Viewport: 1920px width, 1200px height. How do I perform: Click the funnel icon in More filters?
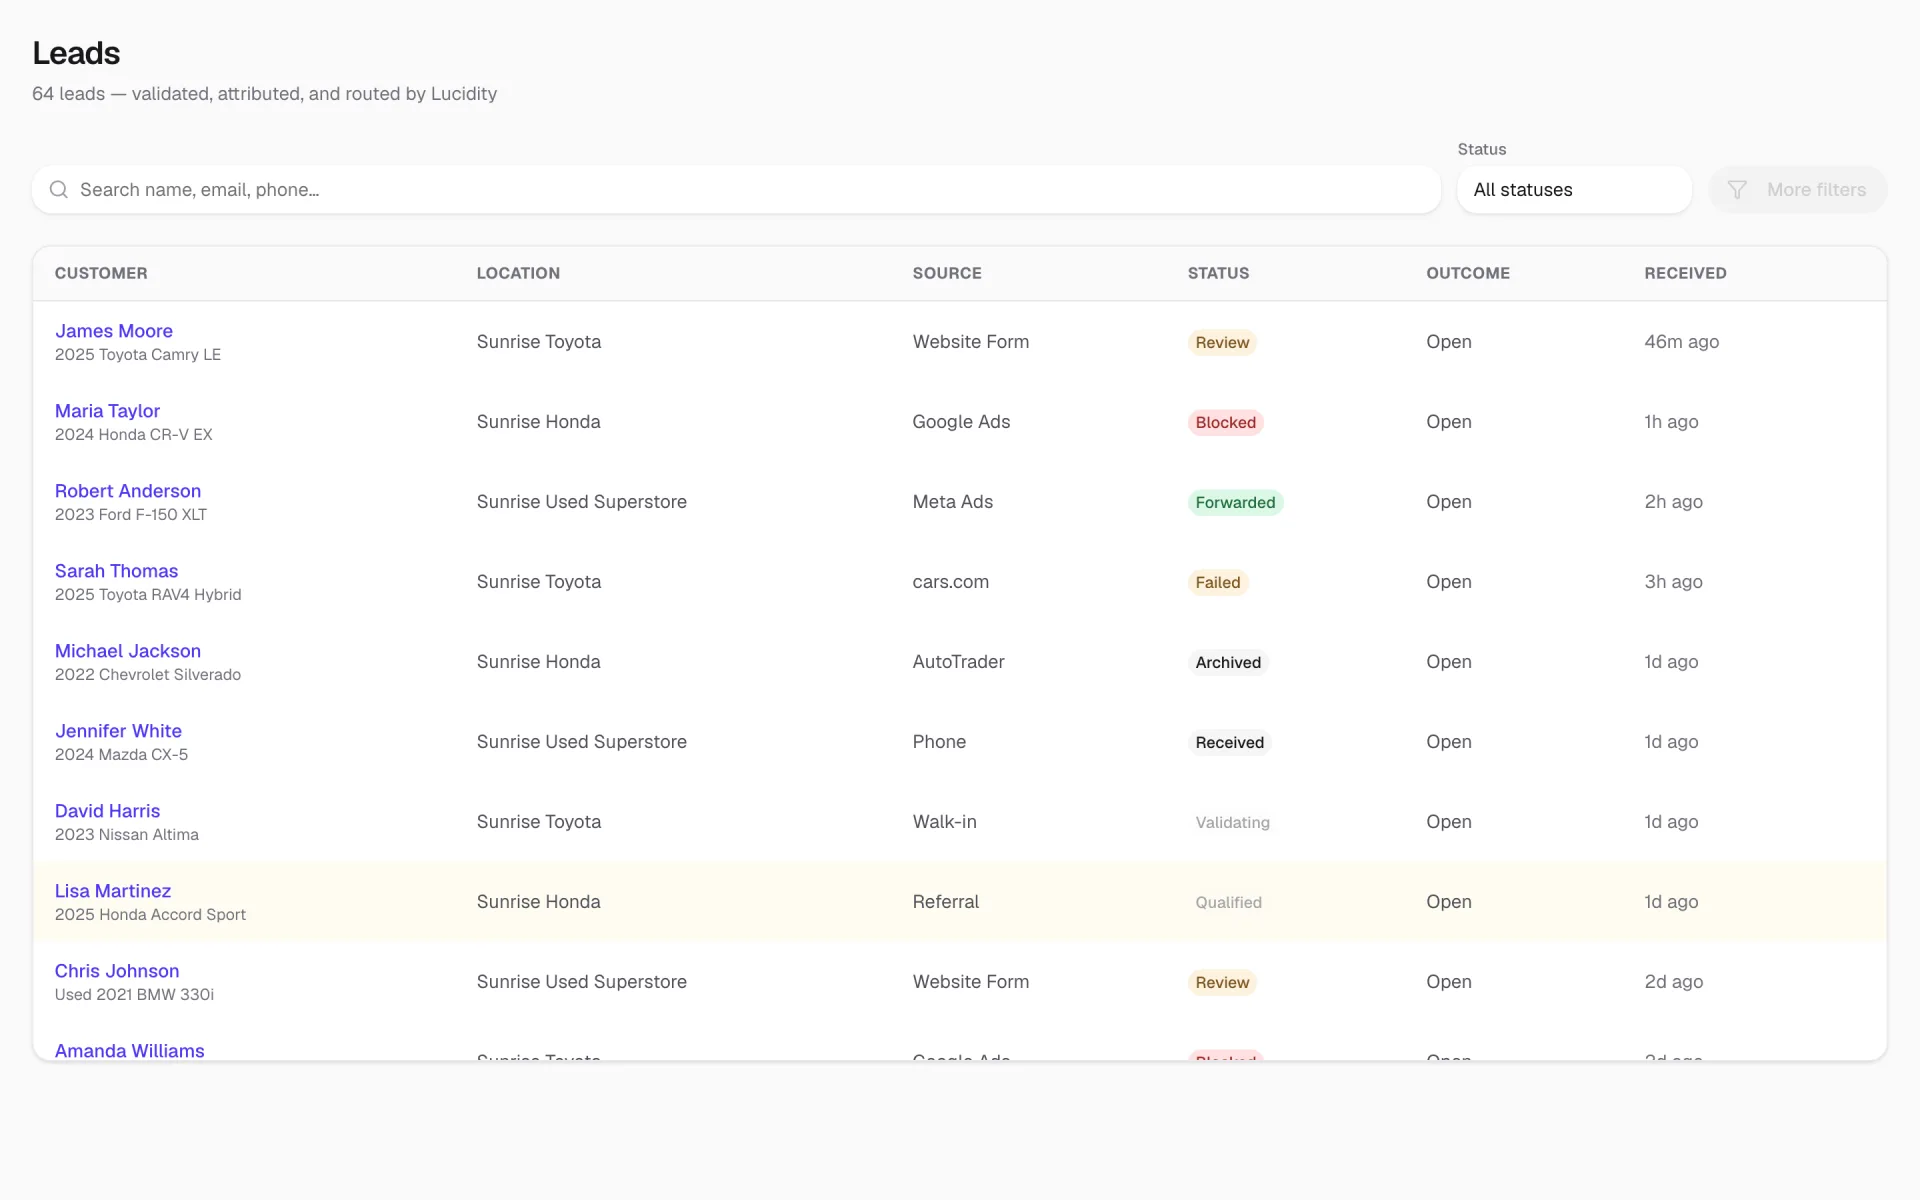click(1737, 190)
